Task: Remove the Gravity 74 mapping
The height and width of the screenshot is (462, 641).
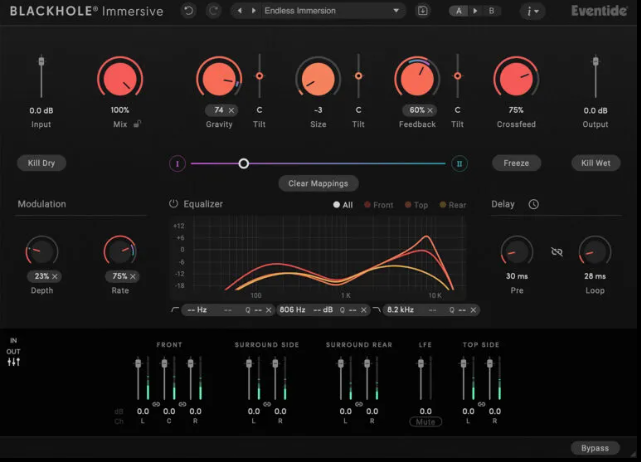Action: [231, 110]
